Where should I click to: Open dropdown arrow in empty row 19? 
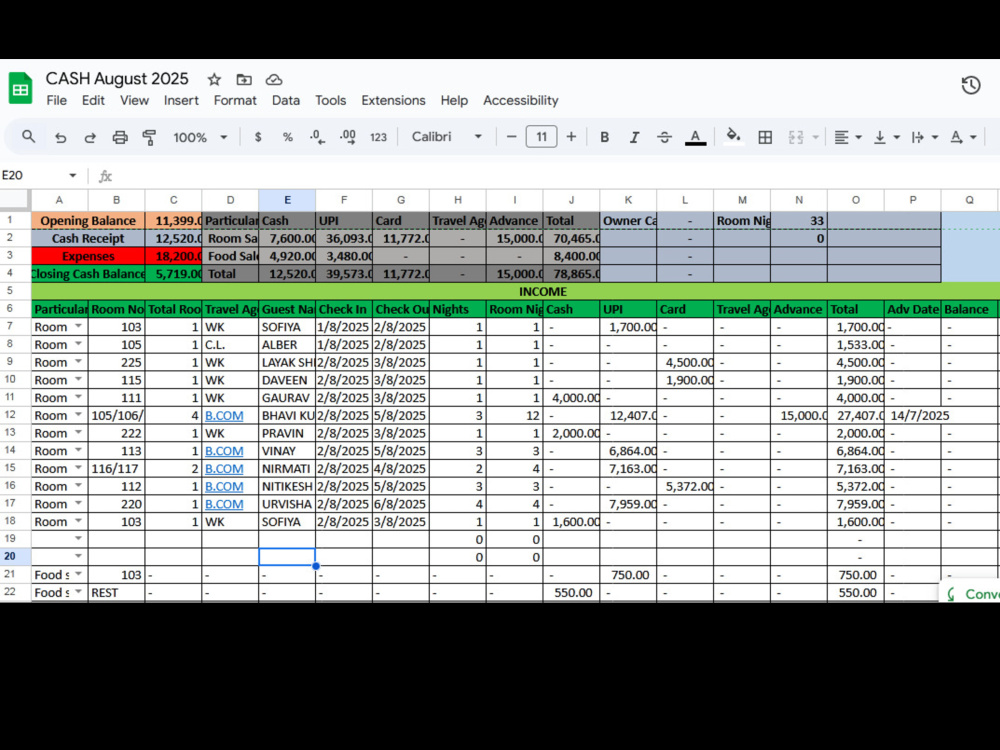[x=78, y=539]
